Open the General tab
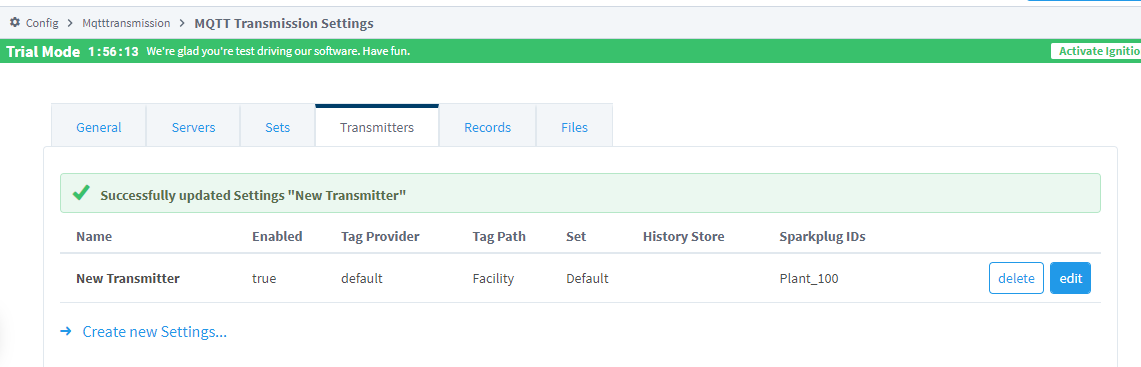1141x367 pixels. (99, 127)
